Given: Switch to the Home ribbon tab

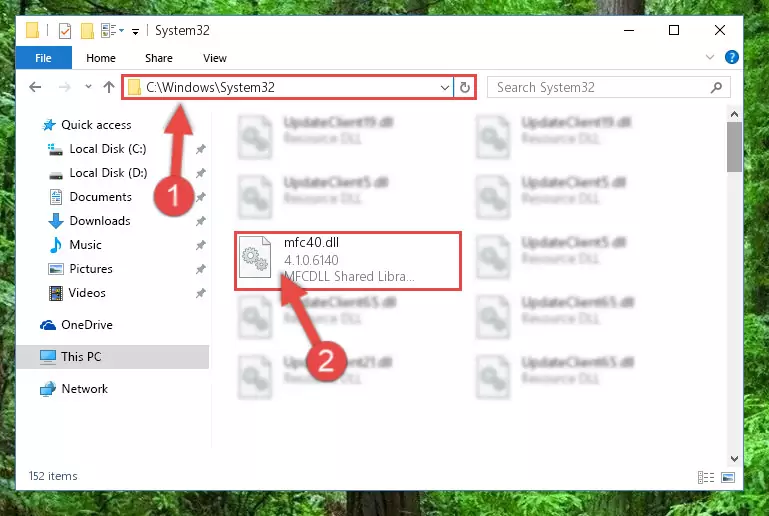Looking at the screenshot, I should 101,58.
